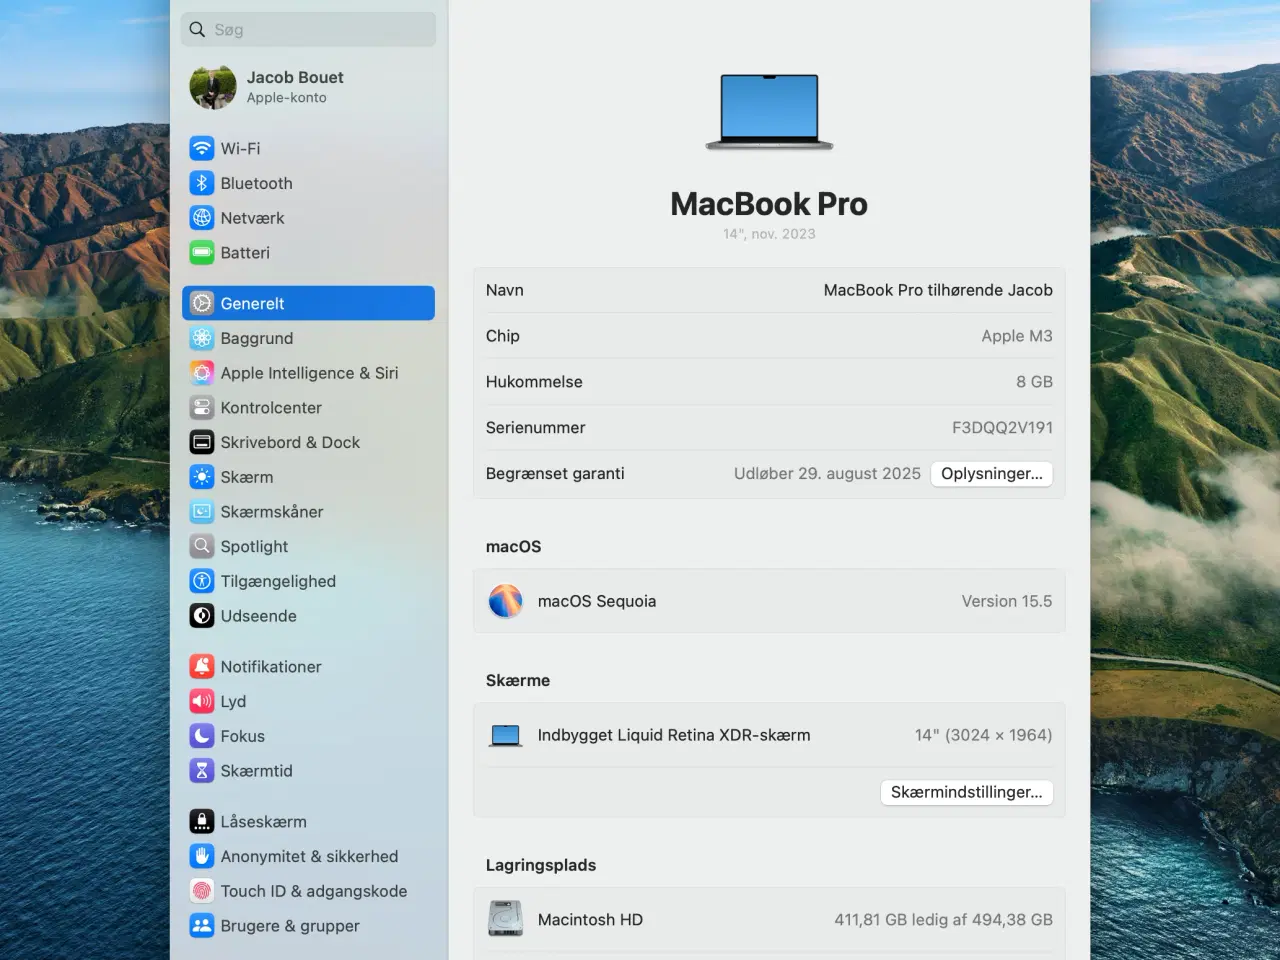This screenshot has width=1280, height=960.
Task: Click 411,81 GB ledig af 494,38 GB
Action: [x=944, y=919]
